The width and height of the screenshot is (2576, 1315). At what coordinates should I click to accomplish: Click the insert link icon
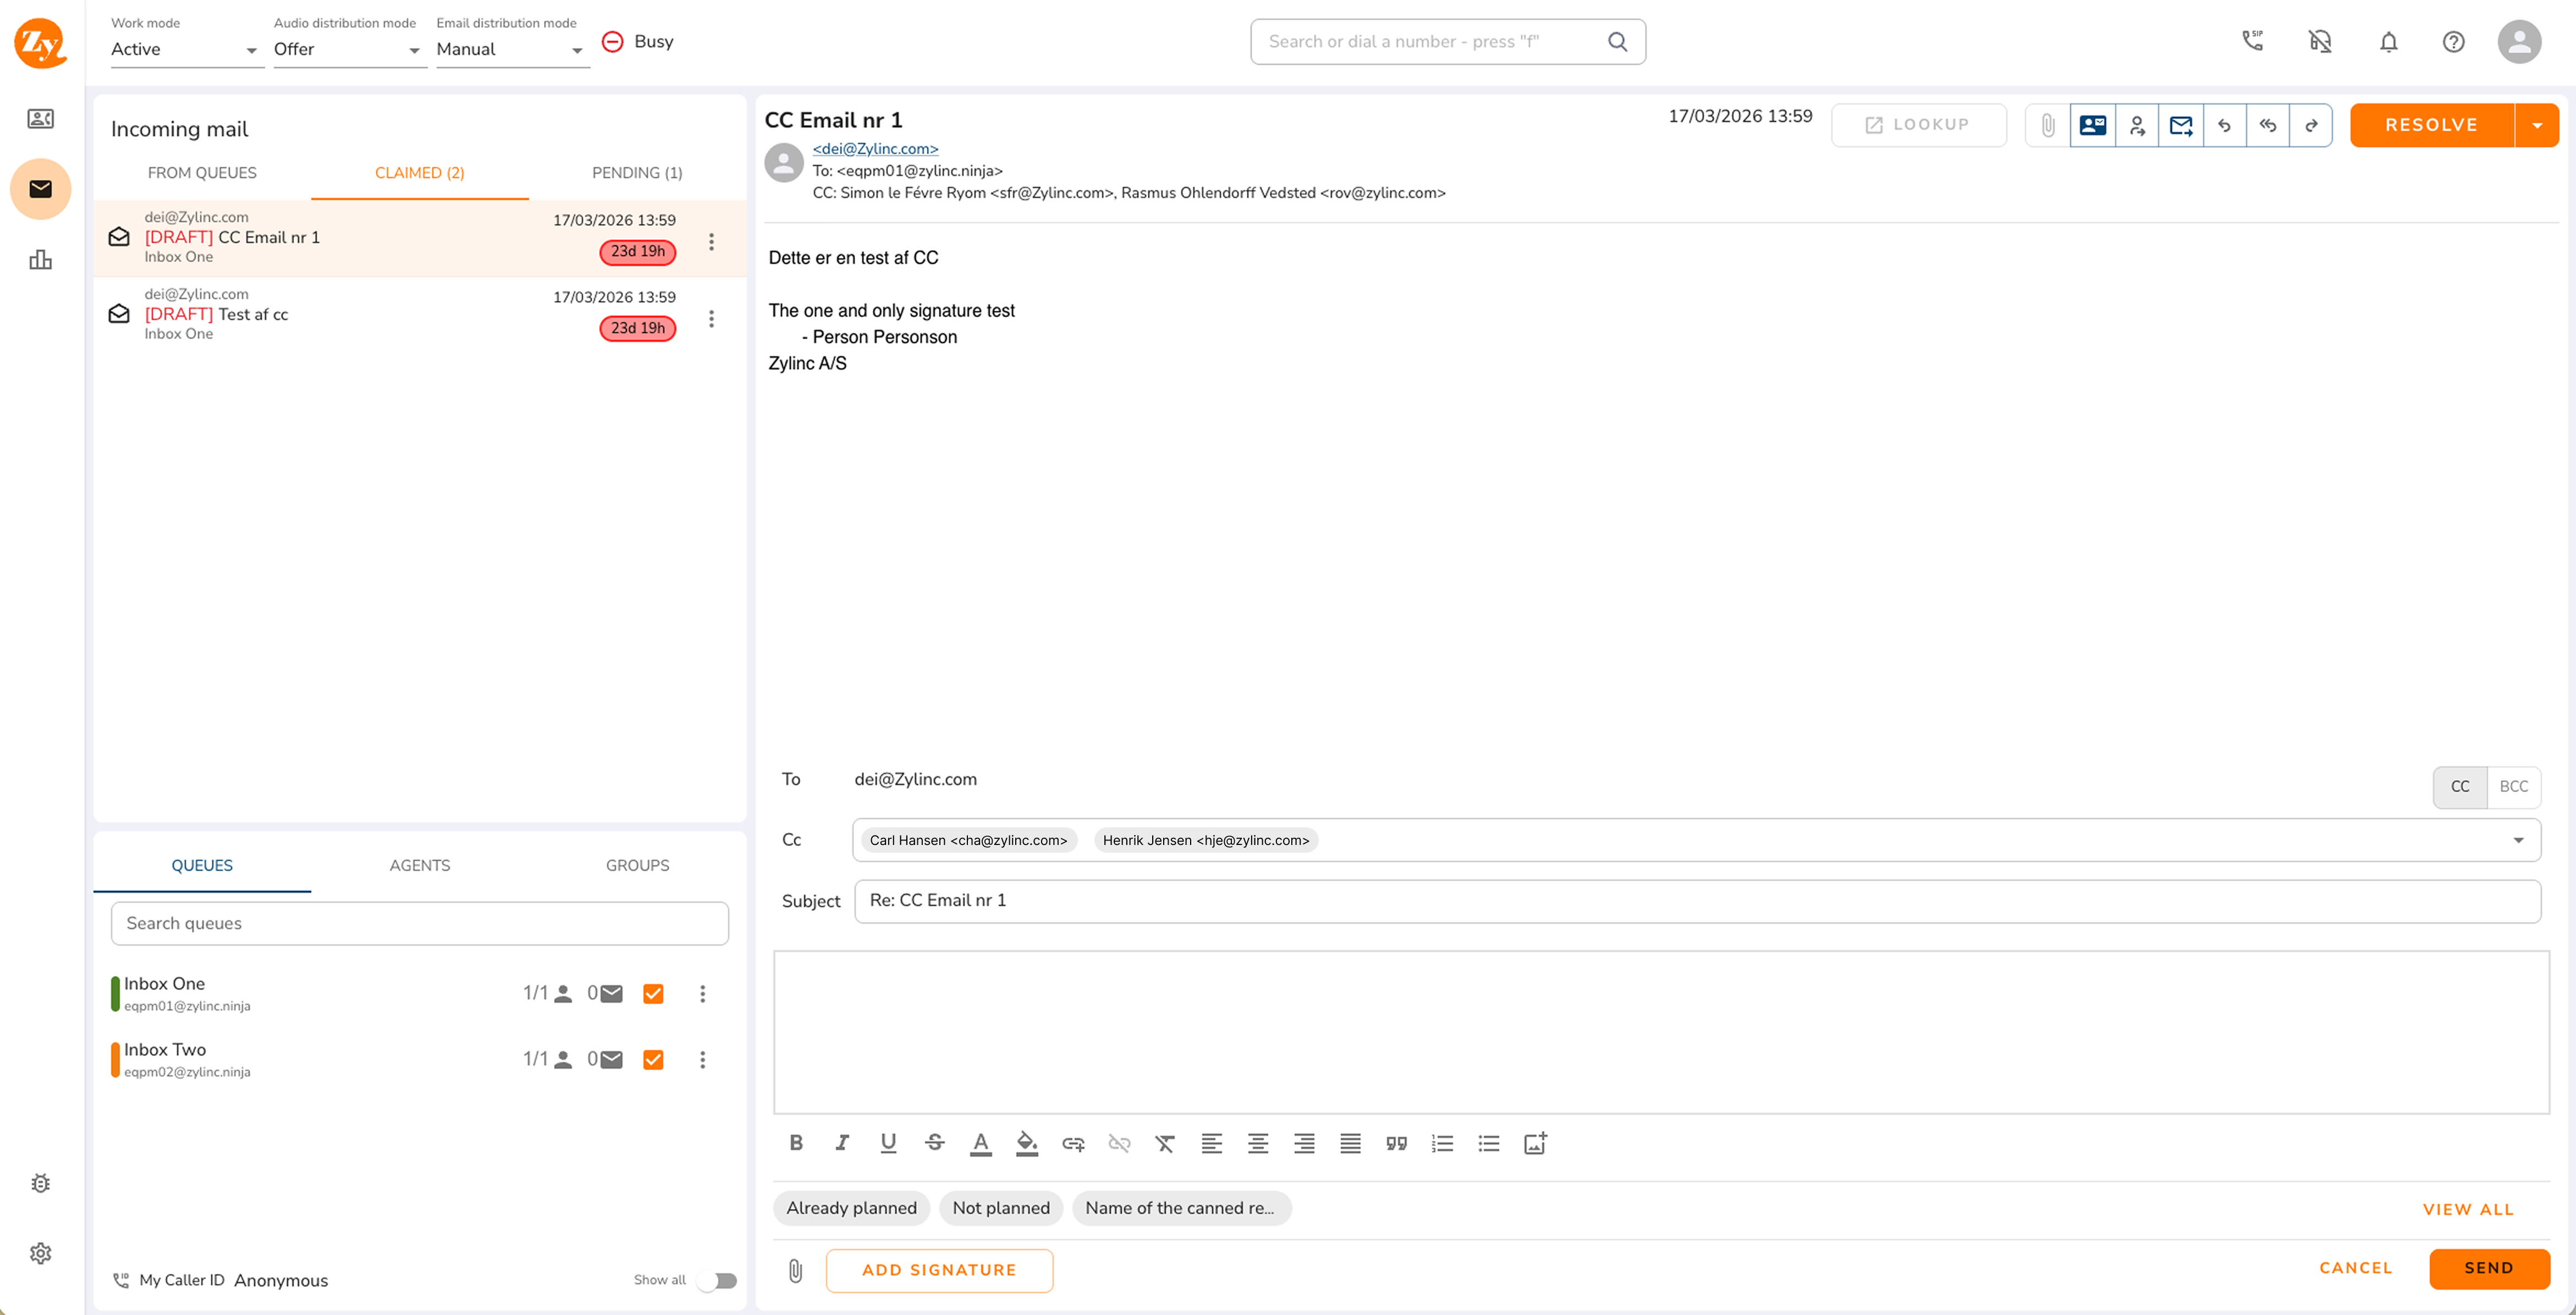tap(1073, 1143)
